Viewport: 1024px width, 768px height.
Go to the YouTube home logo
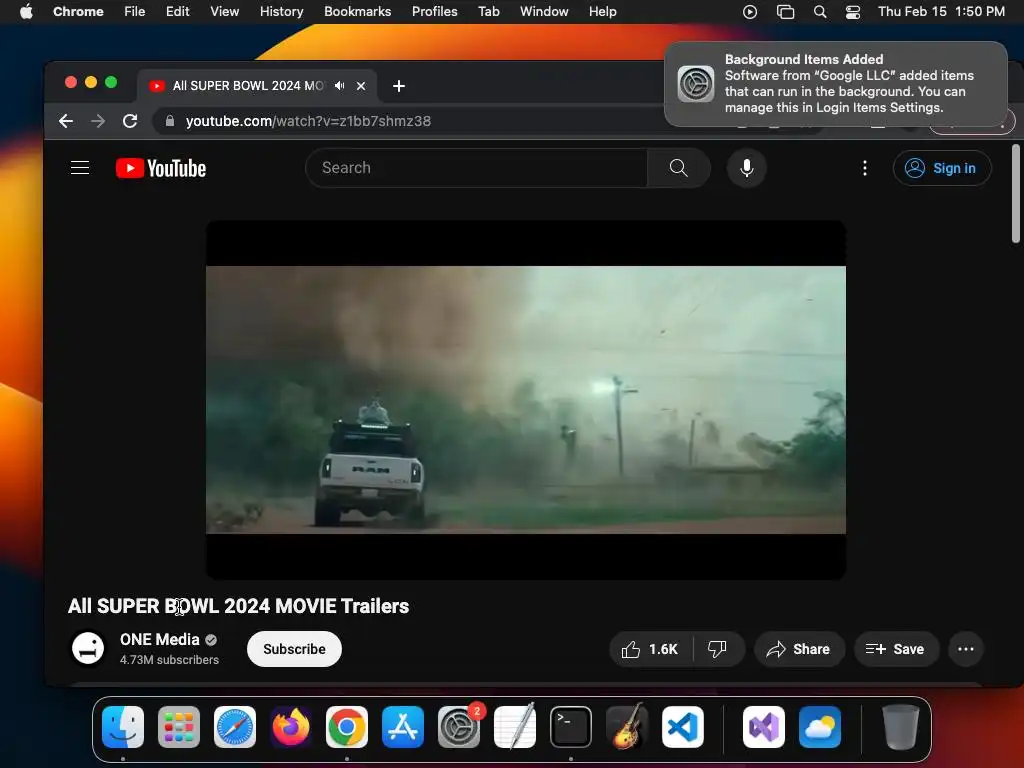click(x=161, y=168)
